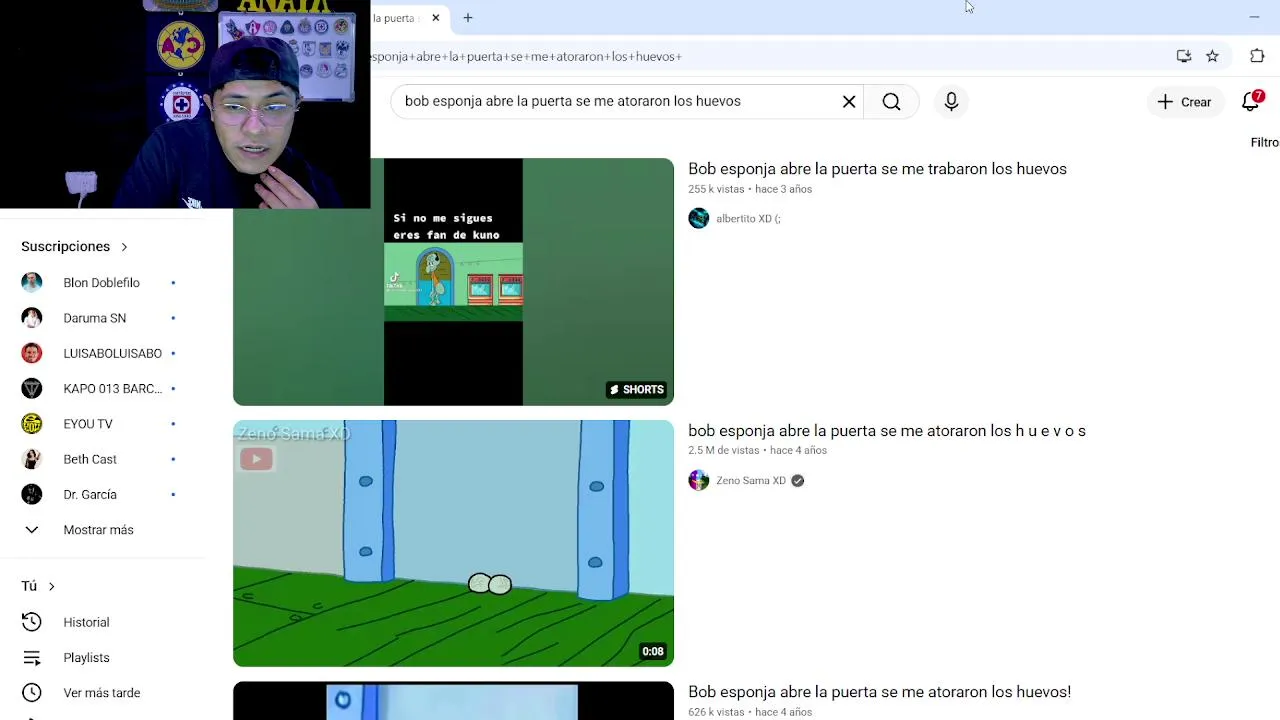Click the Historial clock icon

click(x=32, y=622)
